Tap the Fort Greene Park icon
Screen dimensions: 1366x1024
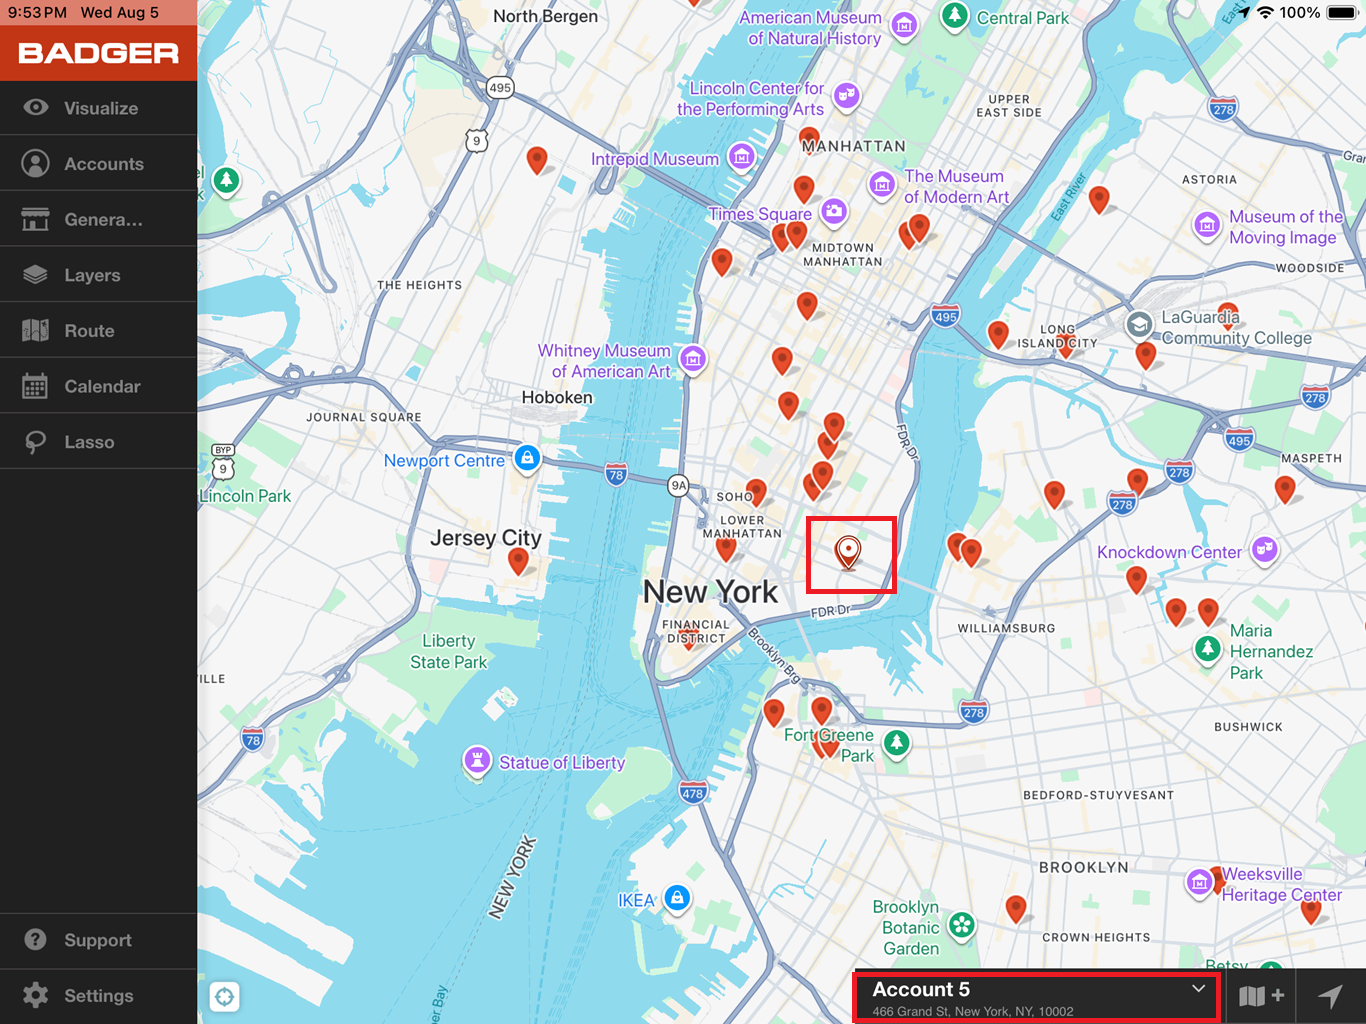coord(897,743)
